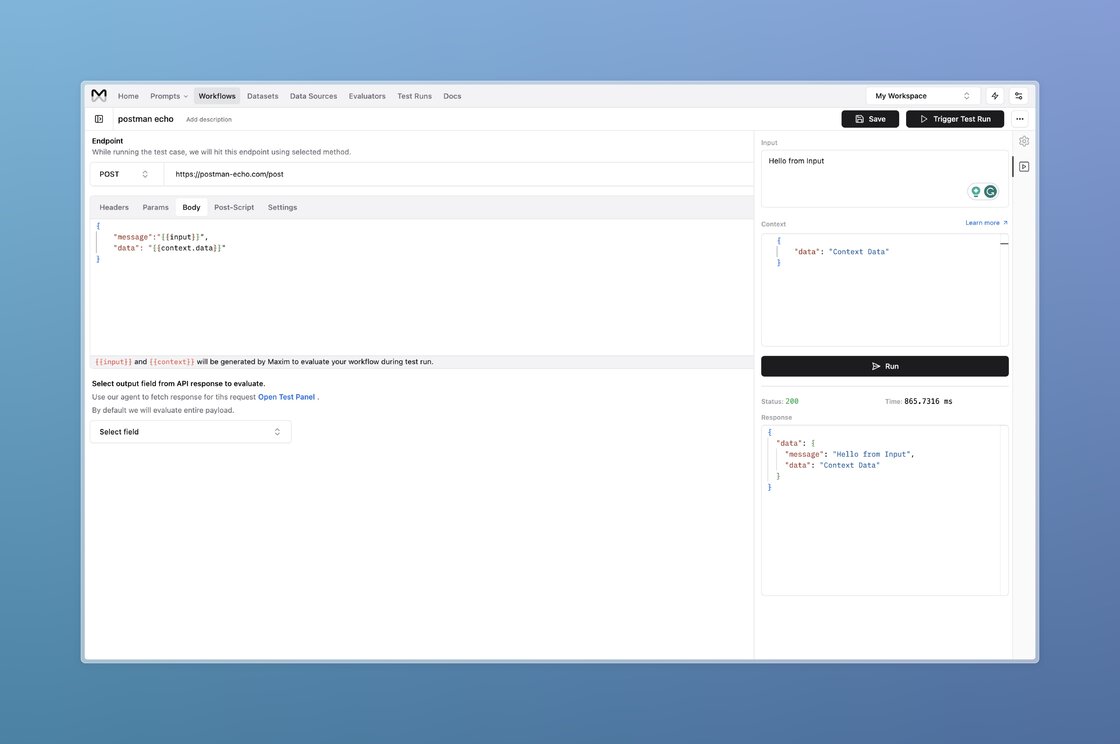The image size is (1120, 744).
Task: Select the Body tab
Action: coord(191,207)
